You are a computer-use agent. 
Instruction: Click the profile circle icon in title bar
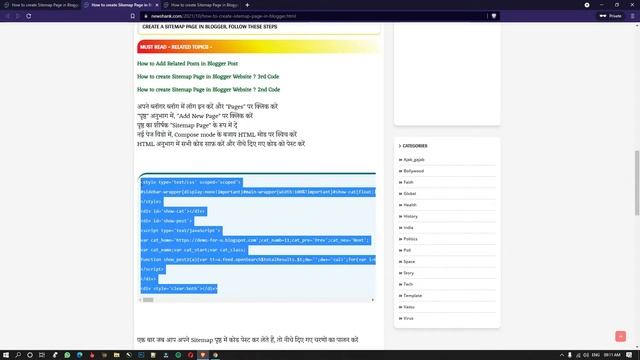587,5
